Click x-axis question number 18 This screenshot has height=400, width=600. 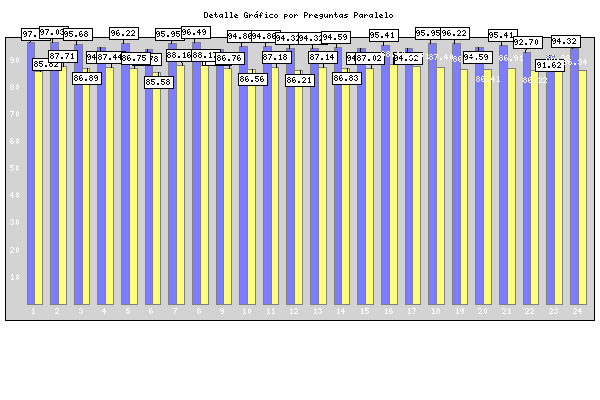tap(435, 311)
